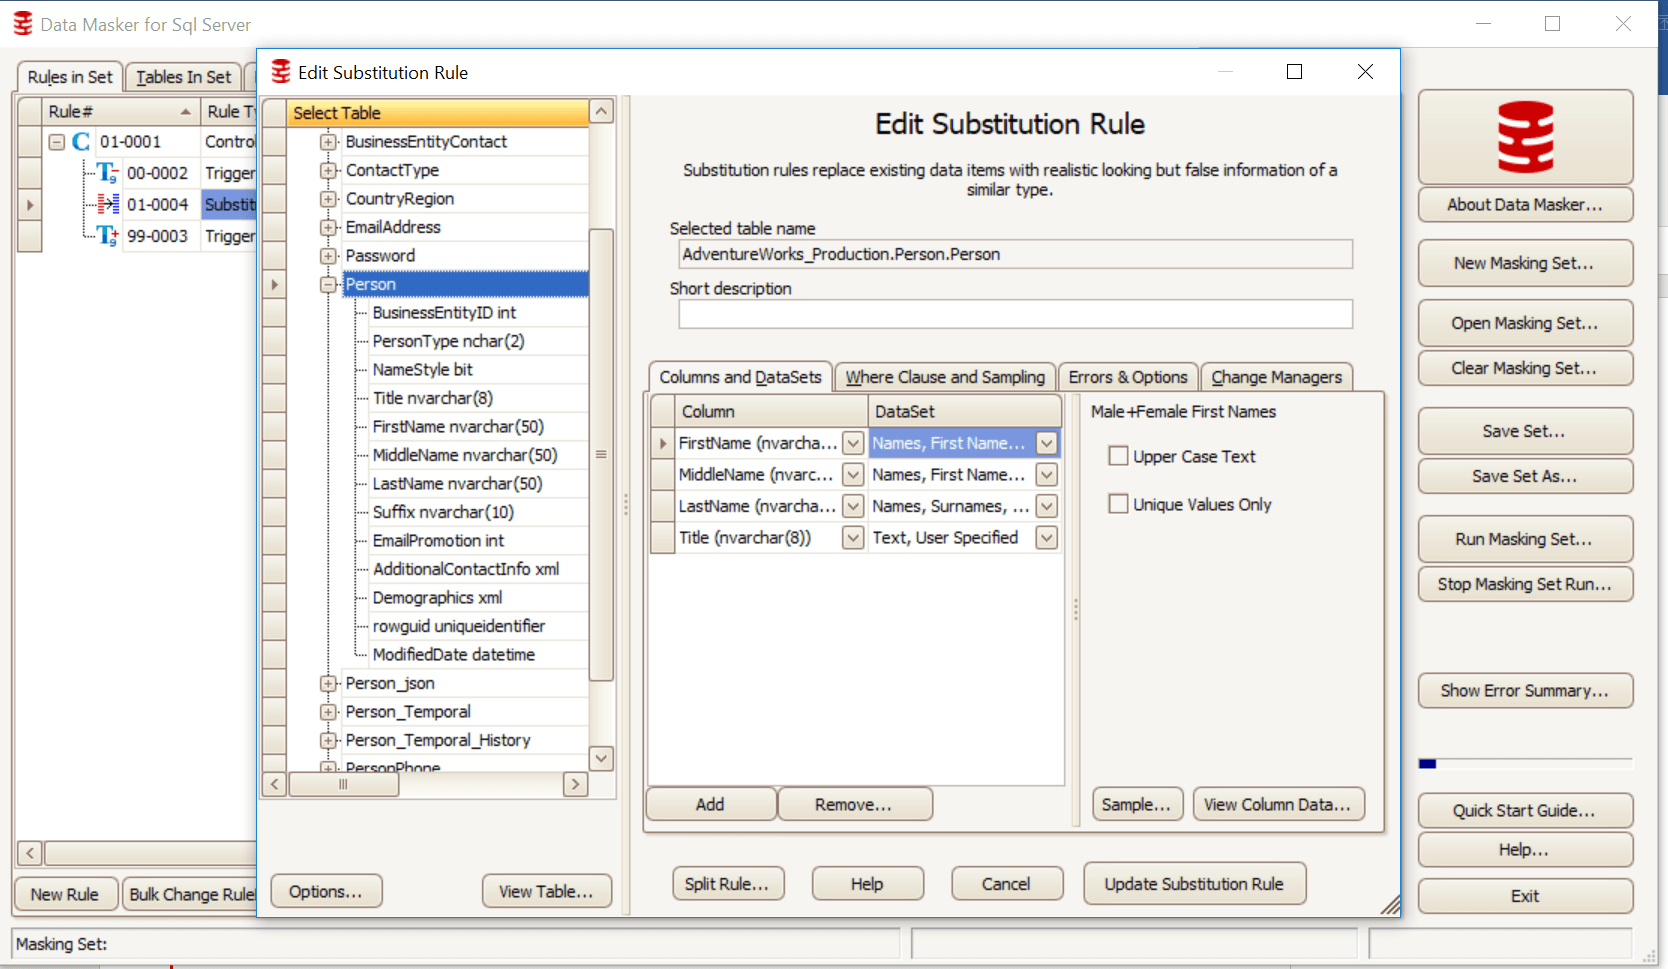This screenshot has width=1668, height=969.
Task: Open Where Clause and Sampling tab
Action: click(945, 377)
